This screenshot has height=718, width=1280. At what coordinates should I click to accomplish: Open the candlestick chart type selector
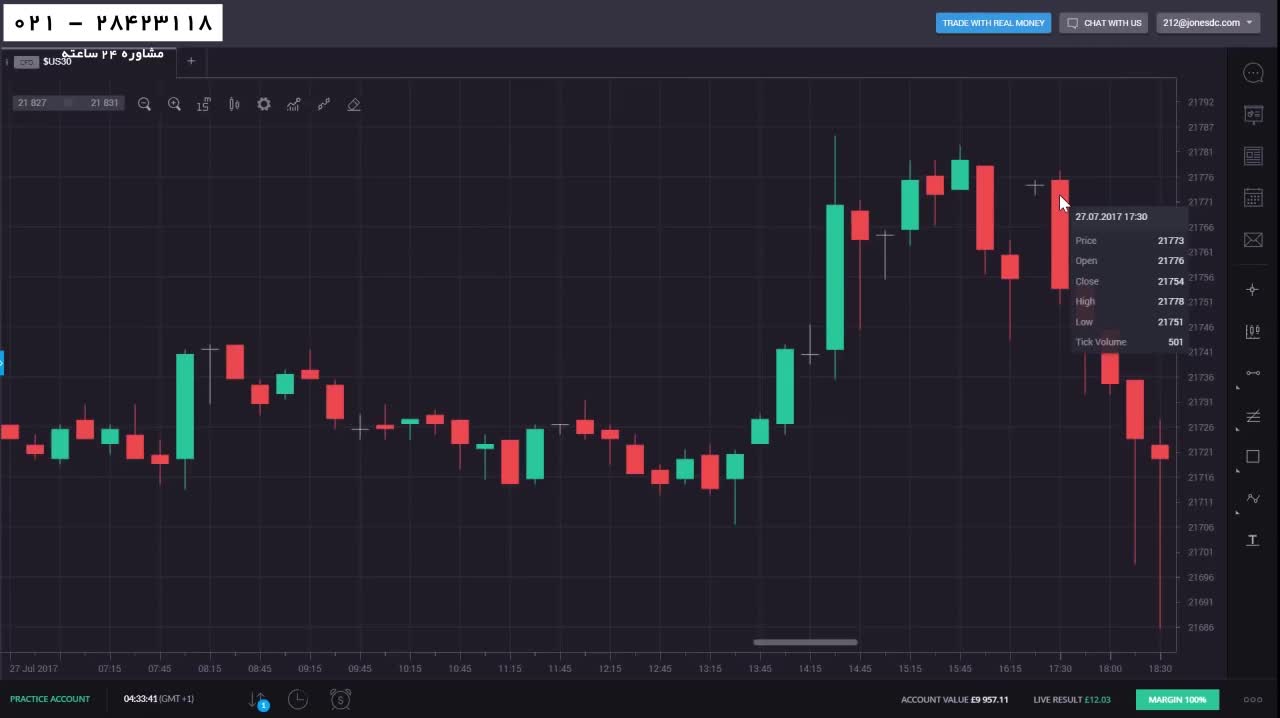click(234, 104)
